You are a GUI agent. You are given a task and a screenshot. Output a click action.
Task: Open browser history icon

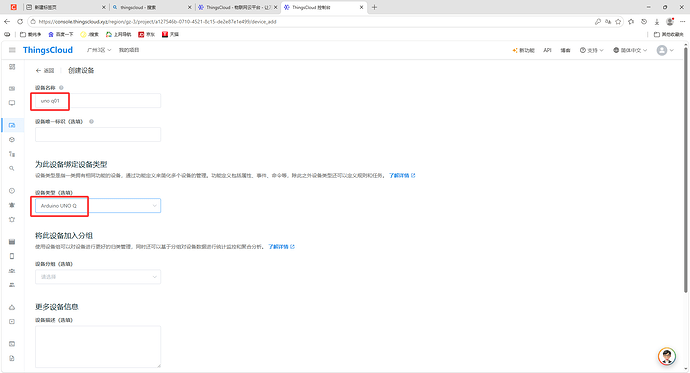point(644,22)
